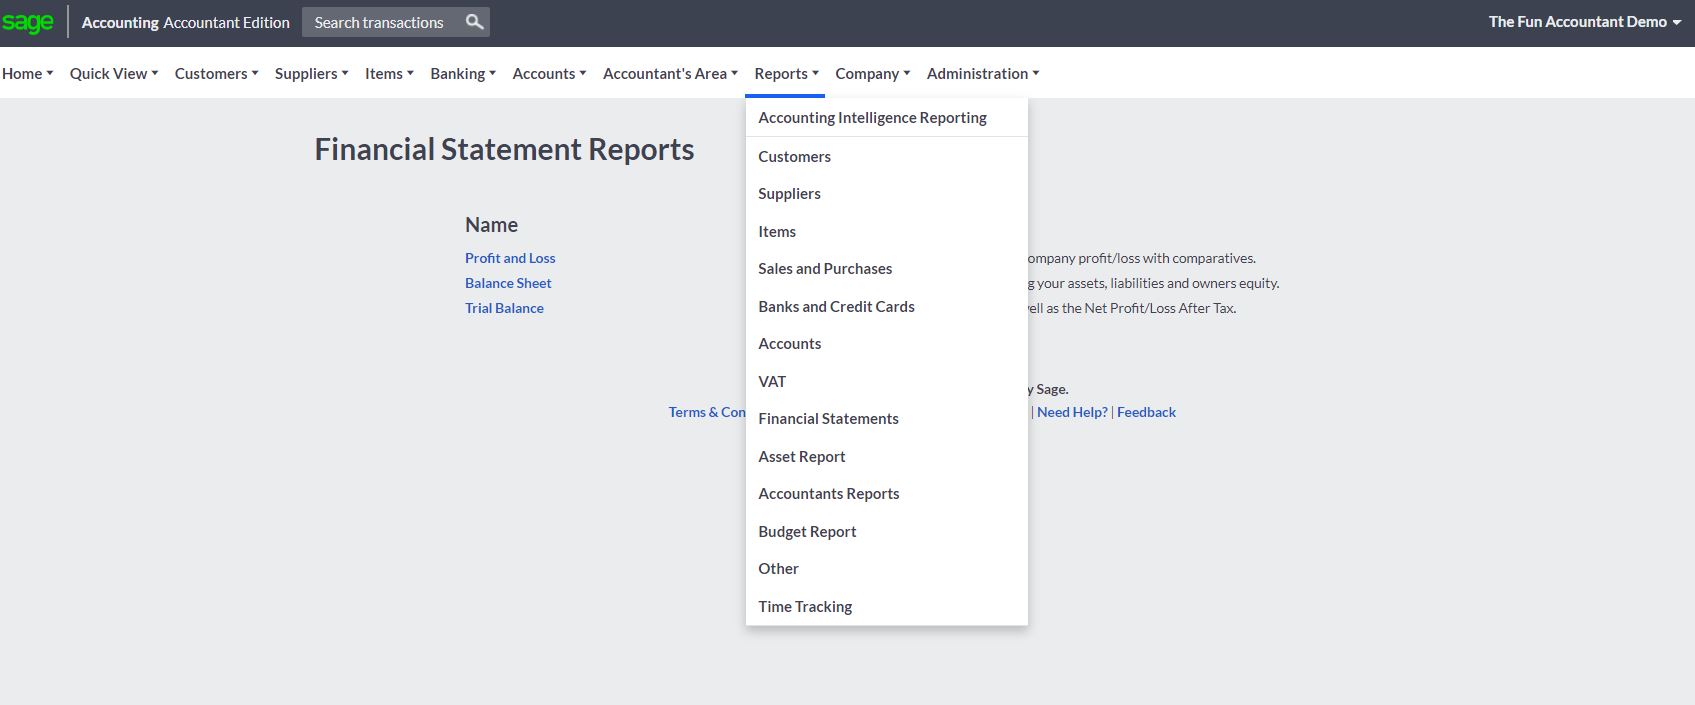The width and height of the screenshot is (1695, 705).
Task: Click the Need Help? link
Action: pyautogui.click(x=1072, y=412)
